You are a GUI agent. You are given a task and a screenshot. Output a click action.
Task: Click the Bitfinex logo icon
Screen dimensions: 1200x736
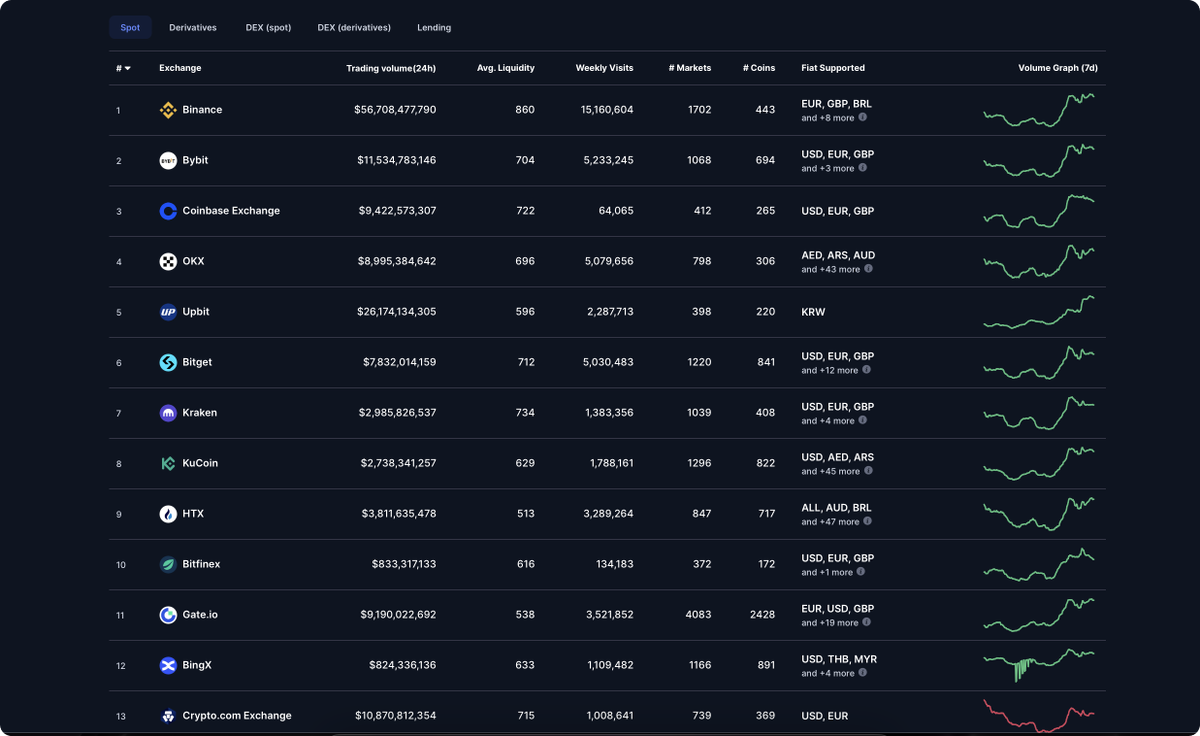coord(168,564)
